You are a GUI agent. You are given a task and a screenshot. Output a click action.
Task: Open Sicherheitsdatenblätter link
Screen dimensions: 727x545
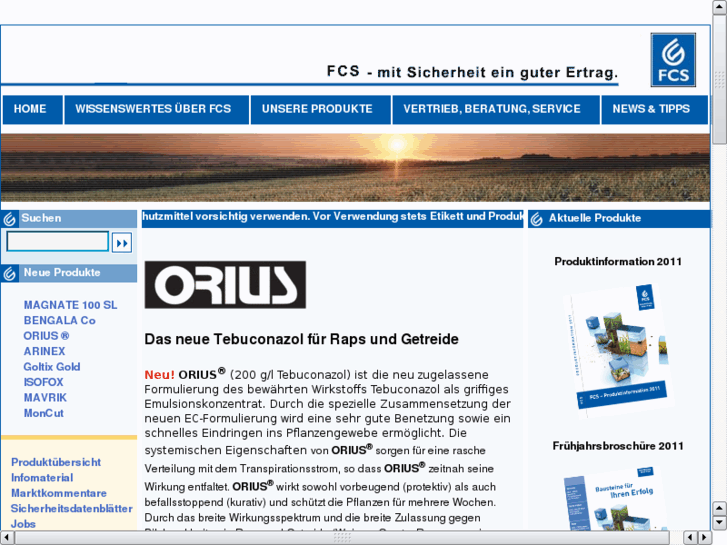tap(72, 508)
